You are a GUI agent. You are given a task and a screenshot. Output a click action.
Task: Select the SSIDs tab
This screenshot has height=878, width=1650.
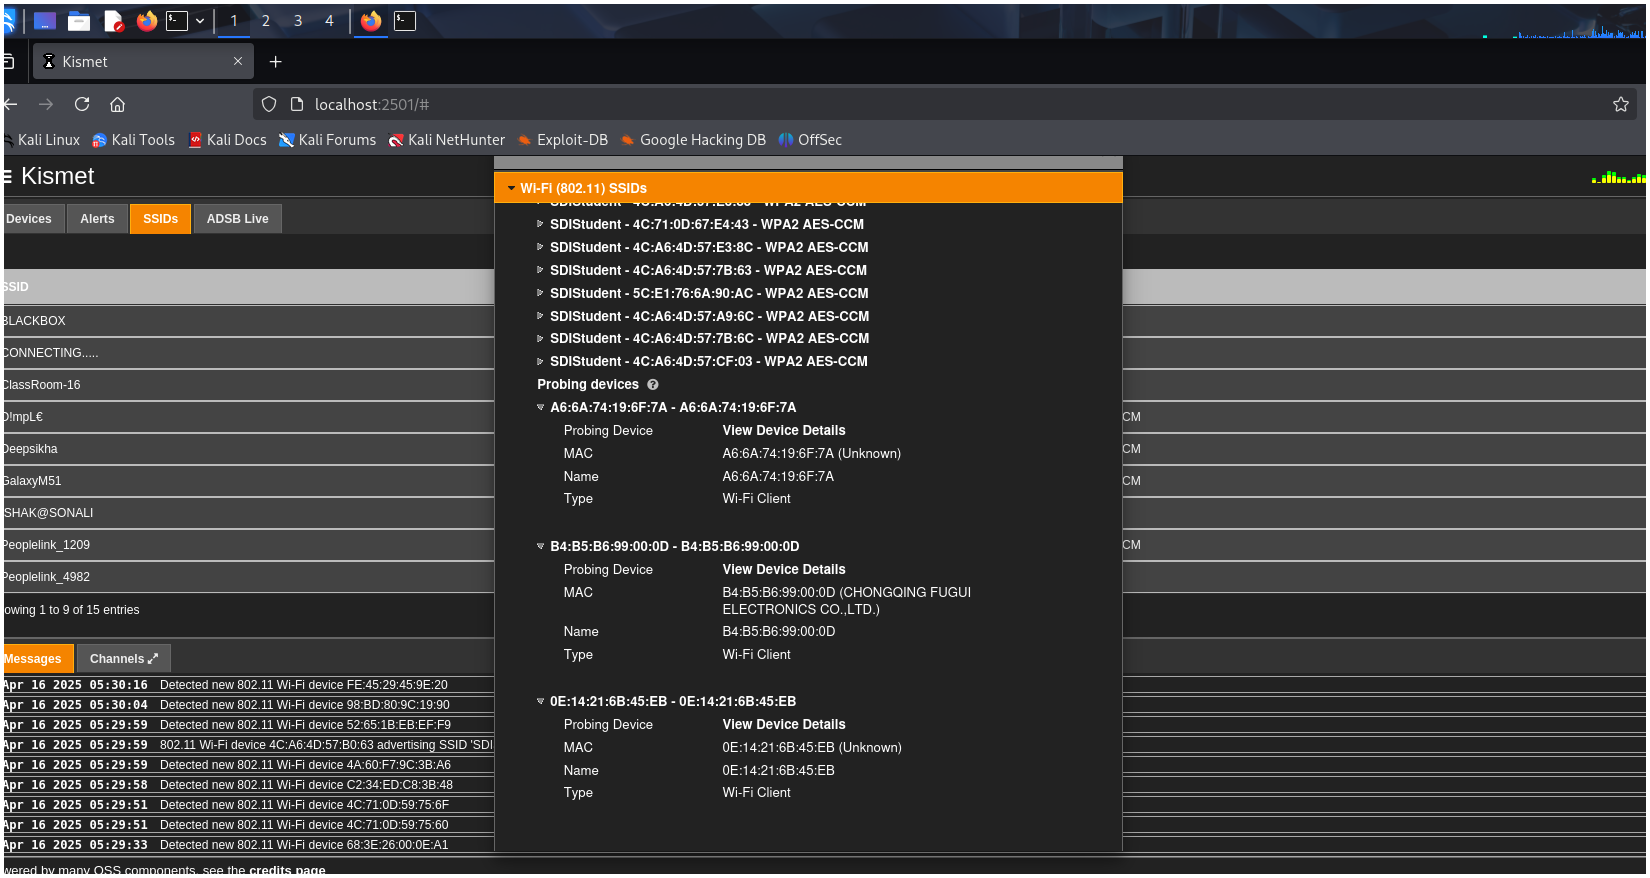(x=160, y=219)
